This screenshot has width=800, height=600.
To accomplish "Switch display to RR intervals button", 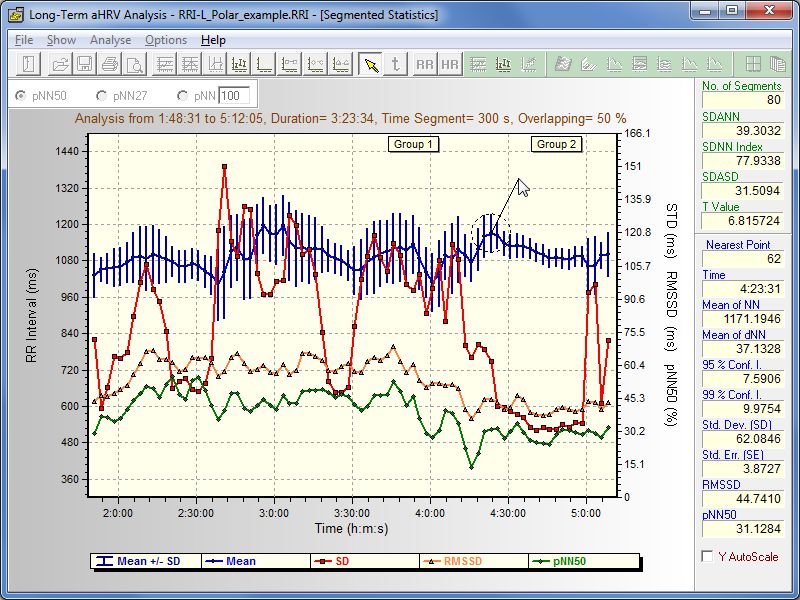I will 425,65.
